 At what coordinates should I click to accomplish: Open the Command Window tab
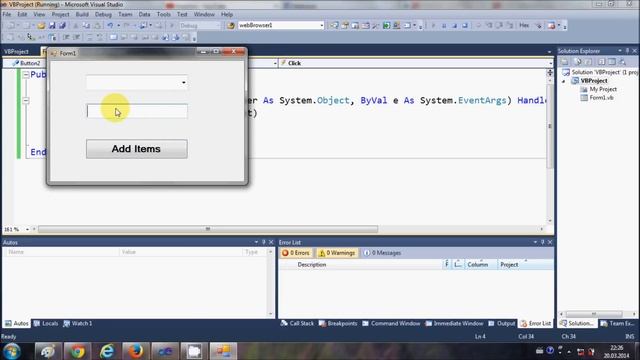click(391, 323)
